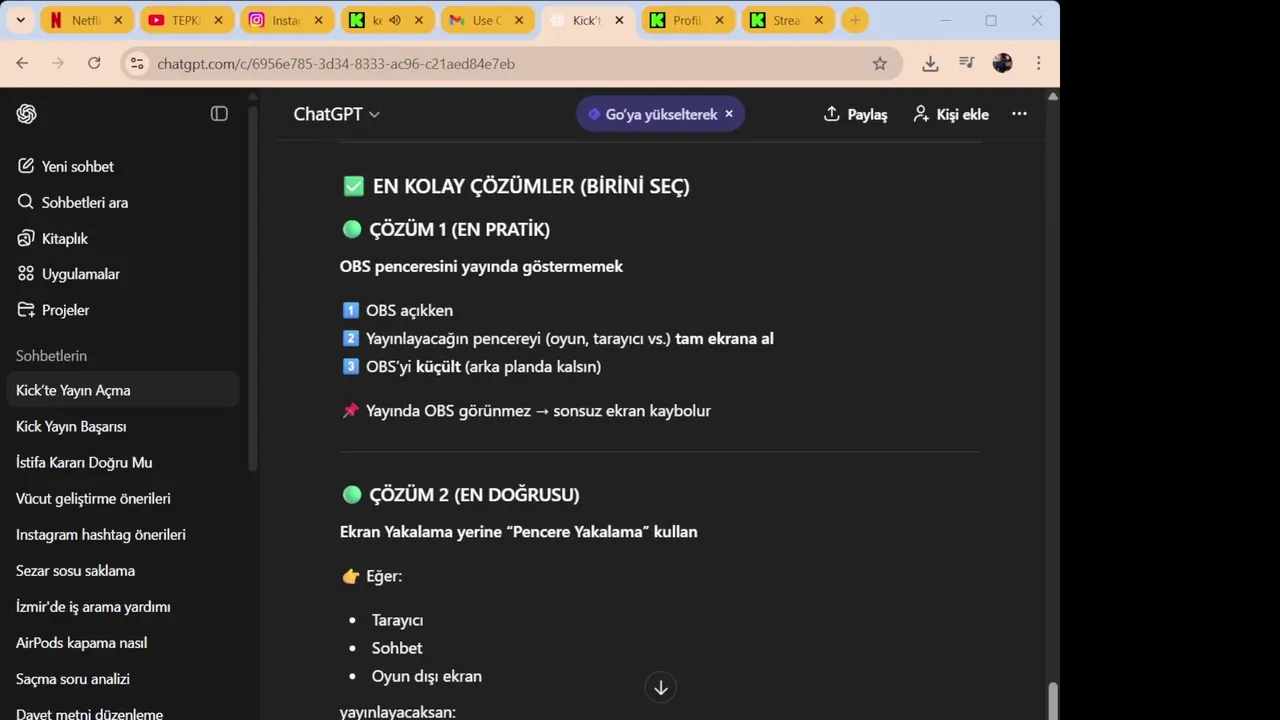Open Kitaplık library
This screenshot has height=720, width=1280.
click(53, 238)
